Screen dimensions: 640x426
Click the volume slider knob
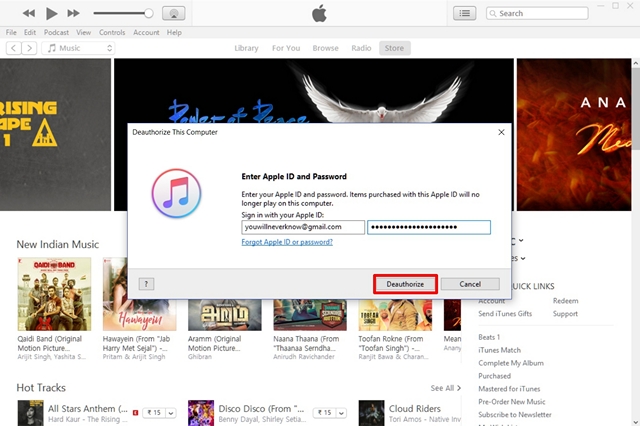click(149, 14)
